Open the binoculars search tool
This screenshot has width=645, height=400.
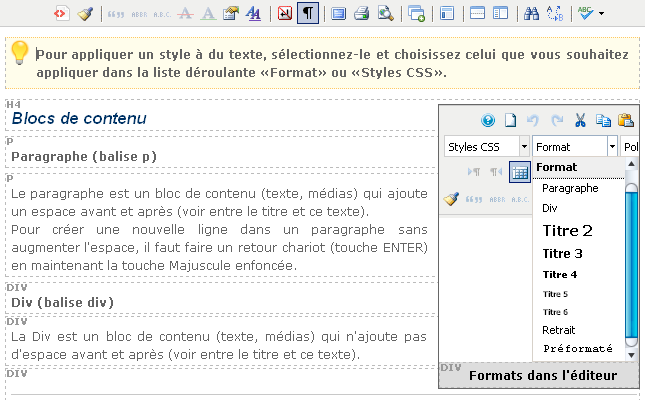pos(531,14)
